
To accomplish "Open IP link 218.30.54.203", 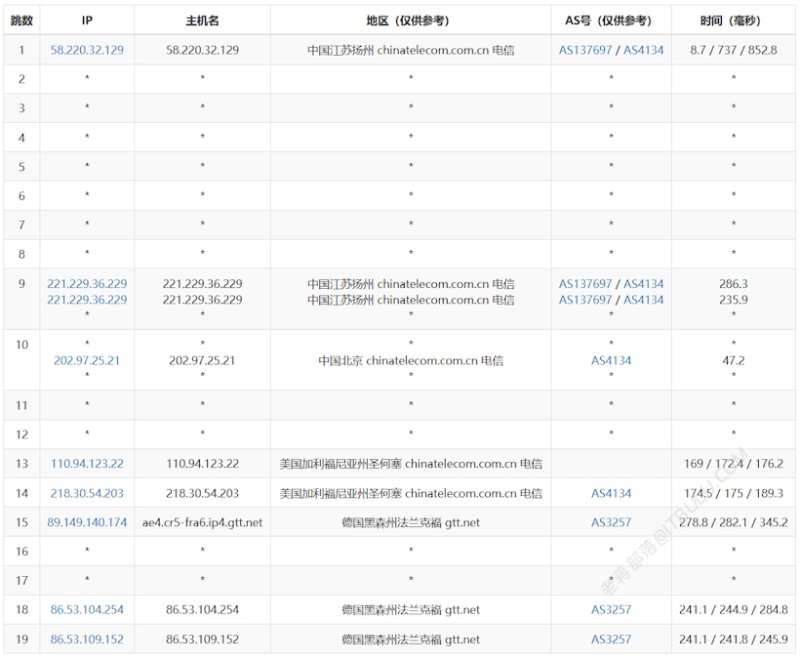I will pos(87,493).
